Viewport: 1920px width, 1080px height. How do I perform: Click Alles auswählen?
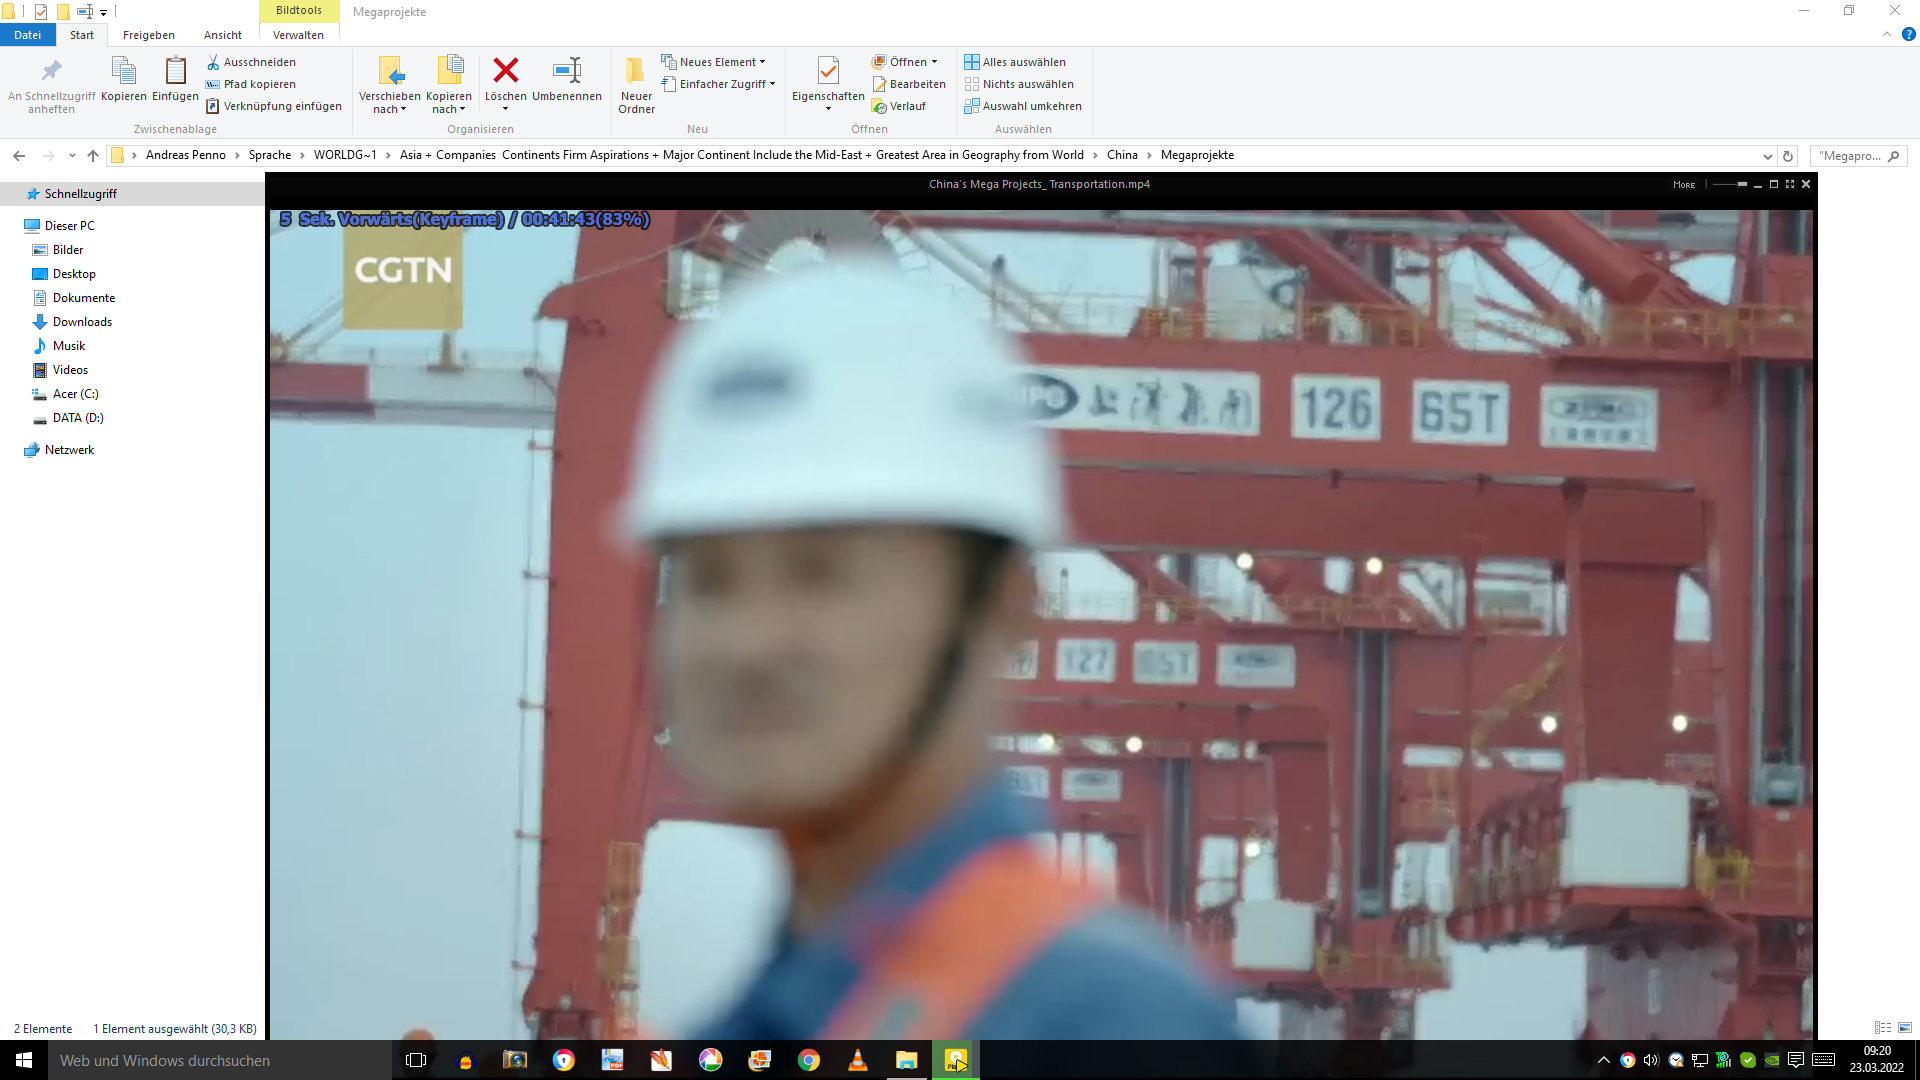[1015, 62]
